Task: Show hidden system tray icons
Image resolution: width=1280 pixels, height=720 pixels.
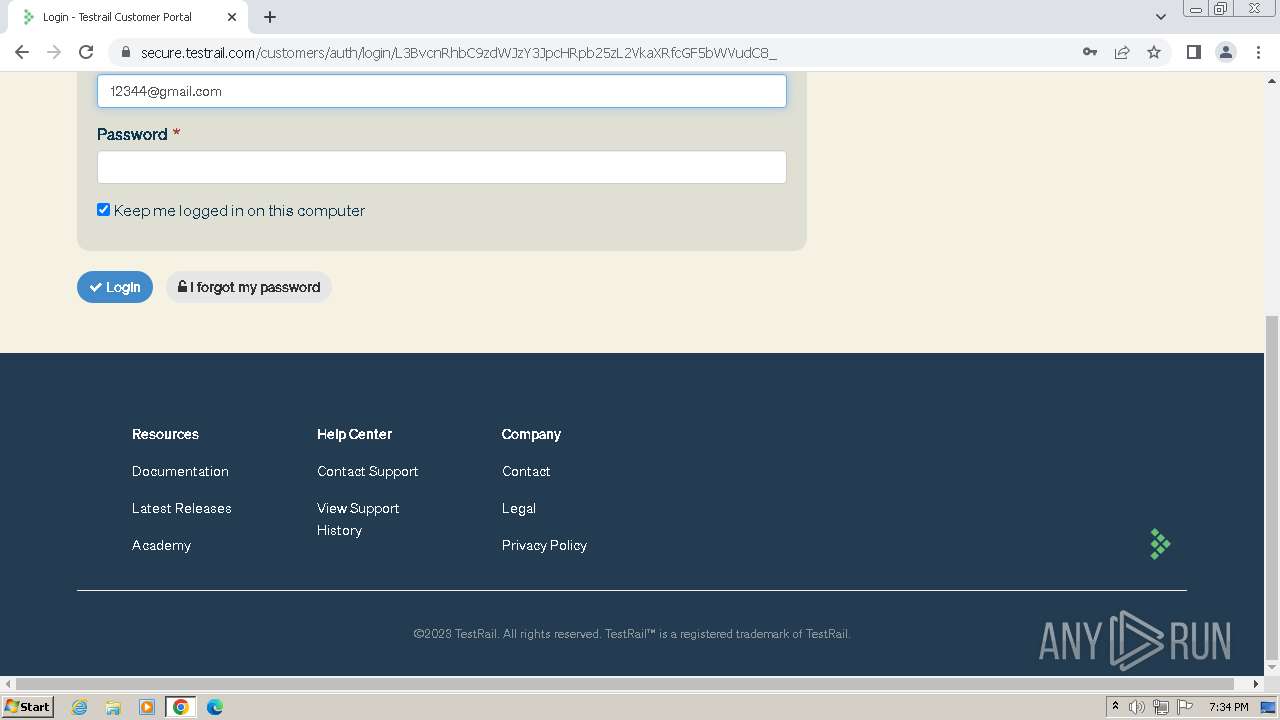Action: (x=1115, y=706)
